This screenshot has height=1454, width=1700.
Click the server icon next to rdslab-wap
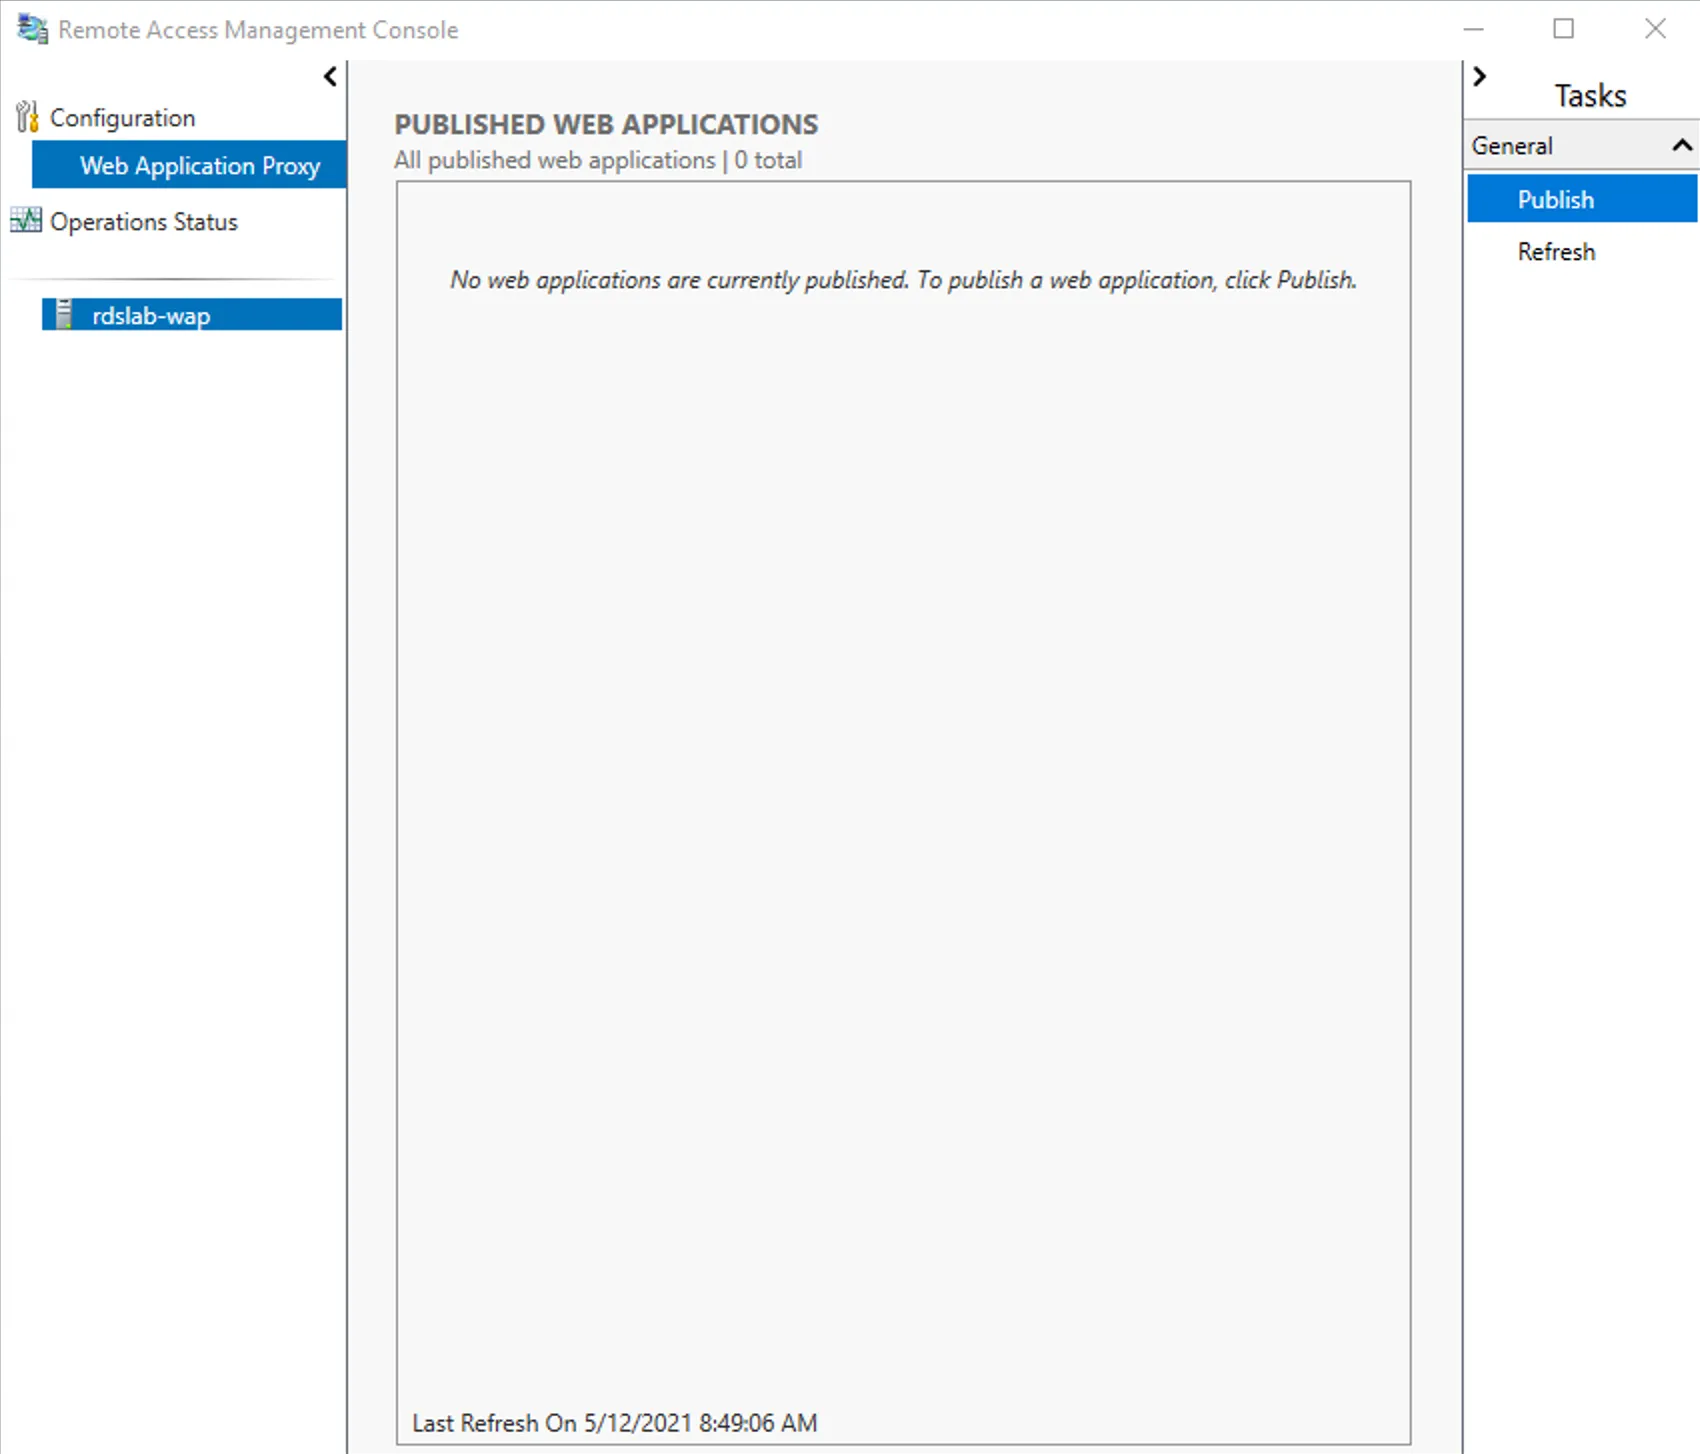pyautogui.click(x=63, y=314)
